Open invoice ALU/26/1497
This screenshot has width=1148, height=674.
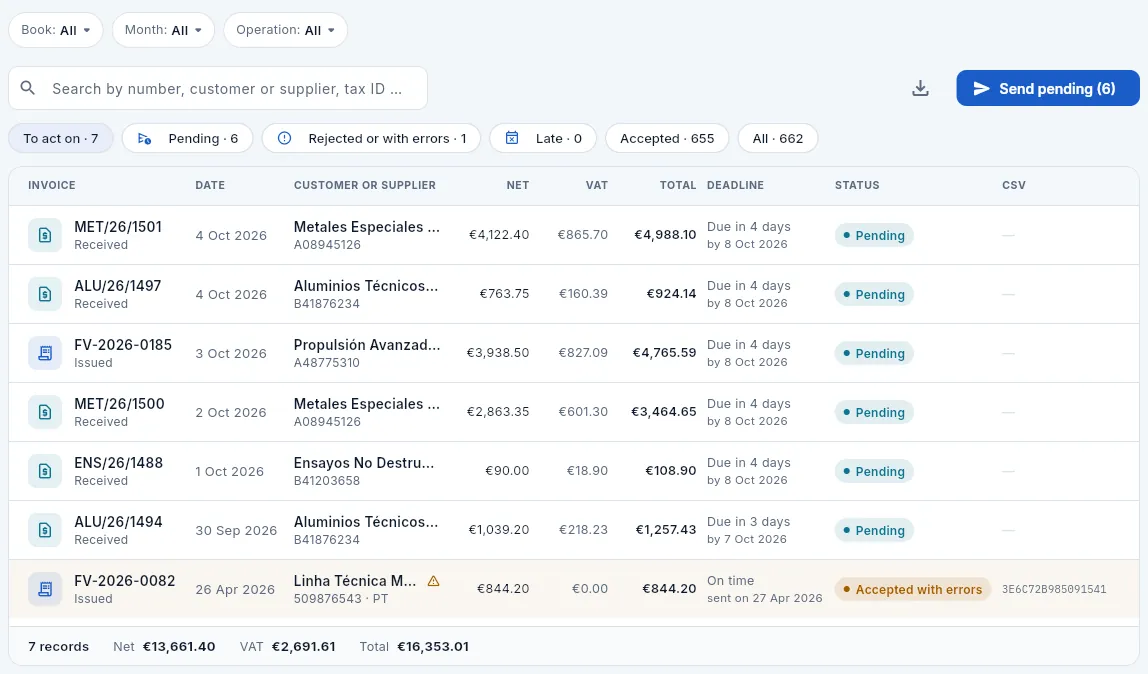[x=118, y=286]
